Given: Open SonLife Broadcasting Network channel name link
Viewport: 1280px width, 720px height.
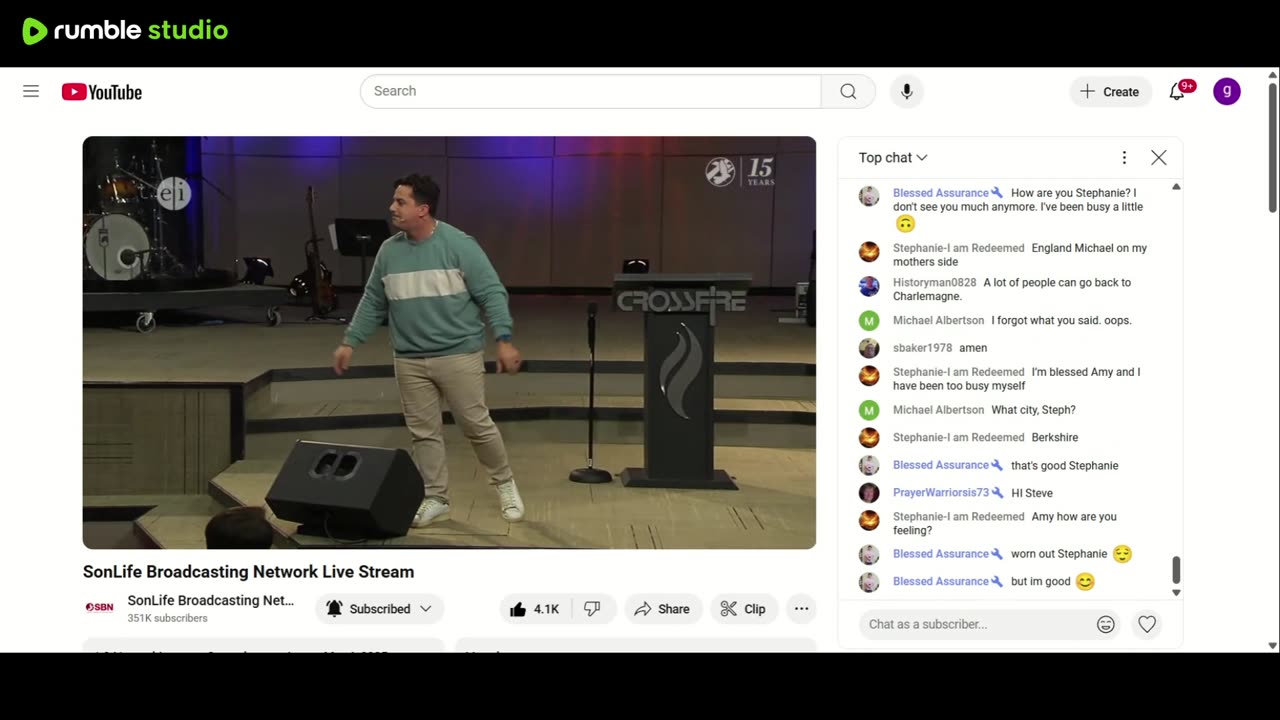Looking at the screenshot, I should tap(211, 600).
